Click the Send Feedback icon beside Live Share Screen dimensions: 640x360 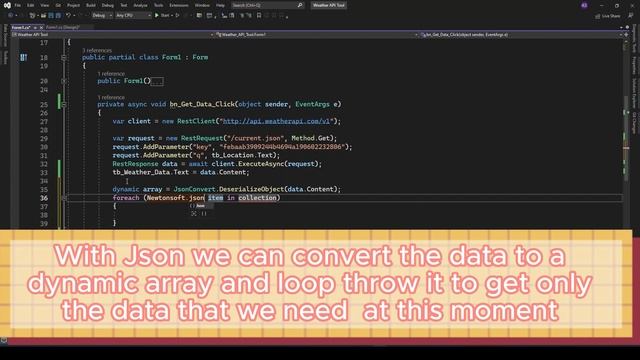(631, 16)
